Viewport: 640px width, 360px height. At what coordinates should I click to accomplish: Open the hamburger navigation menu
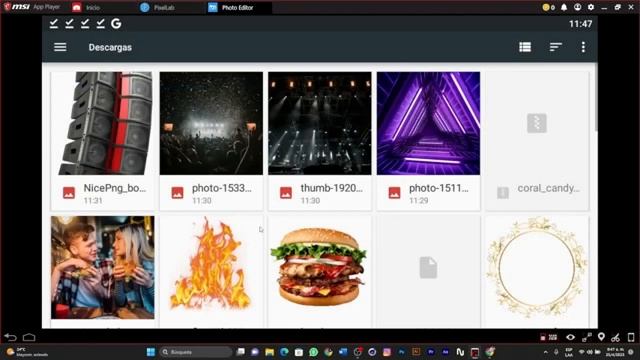click(x=60, y=47)
